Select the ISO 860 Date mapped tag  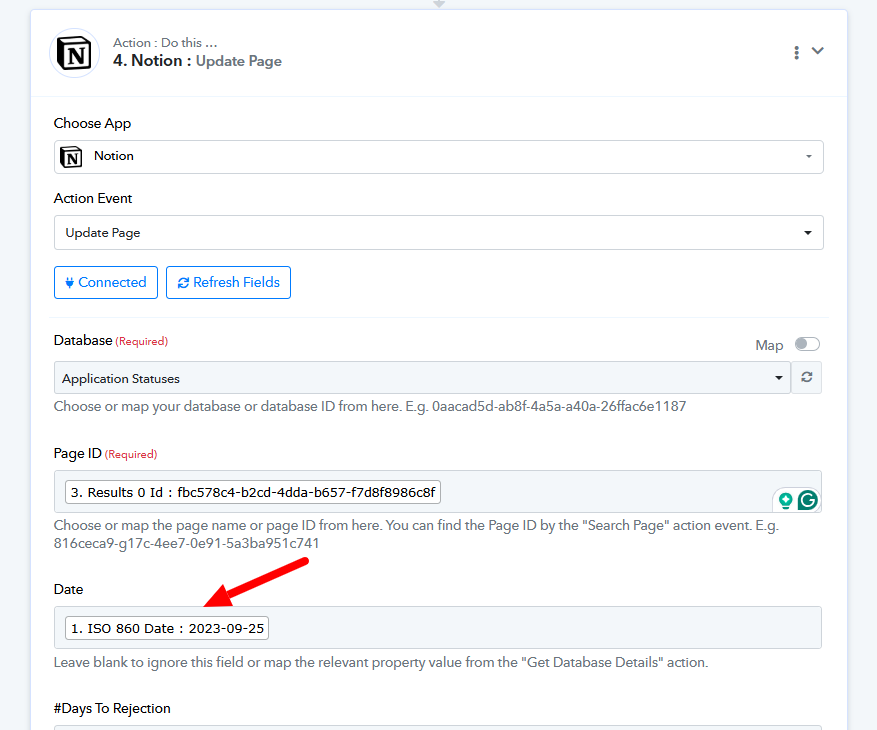click(x=167, y=628)
